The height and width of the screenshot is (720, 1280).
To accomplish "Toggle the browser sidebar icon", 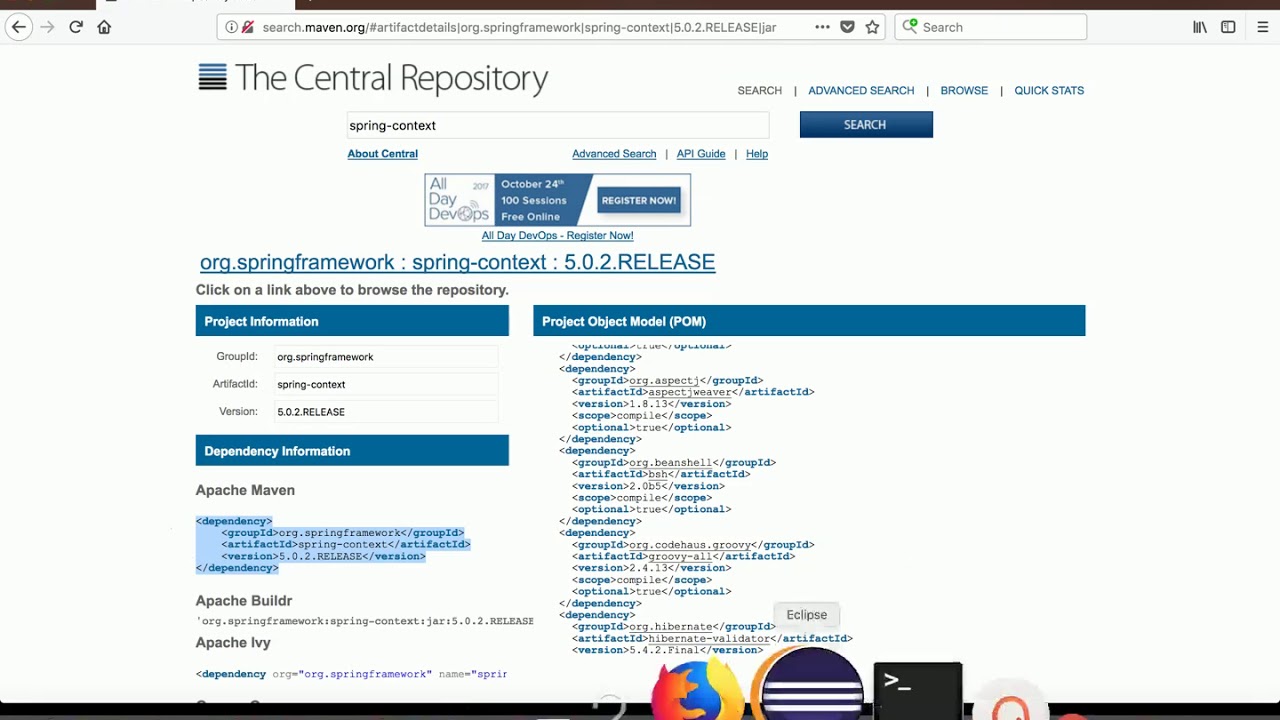I will [1228, 27].
